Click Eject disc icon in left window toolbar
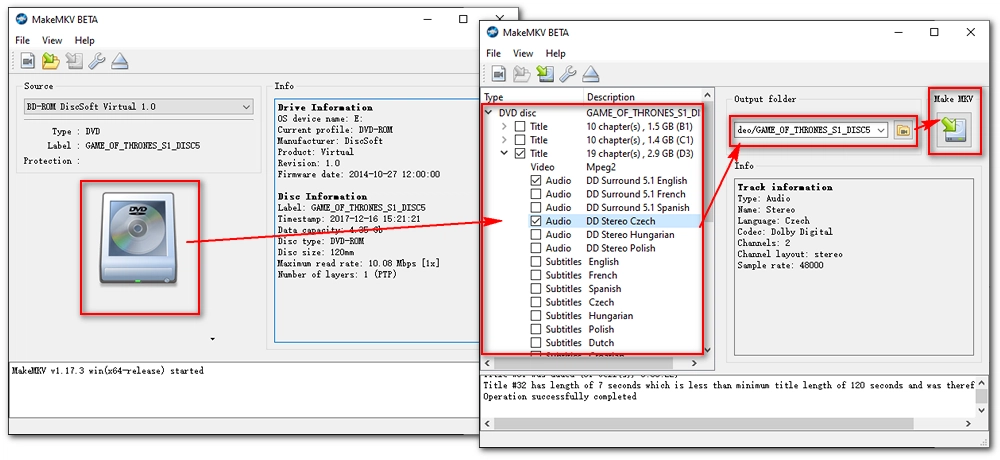 coord(120,61)
